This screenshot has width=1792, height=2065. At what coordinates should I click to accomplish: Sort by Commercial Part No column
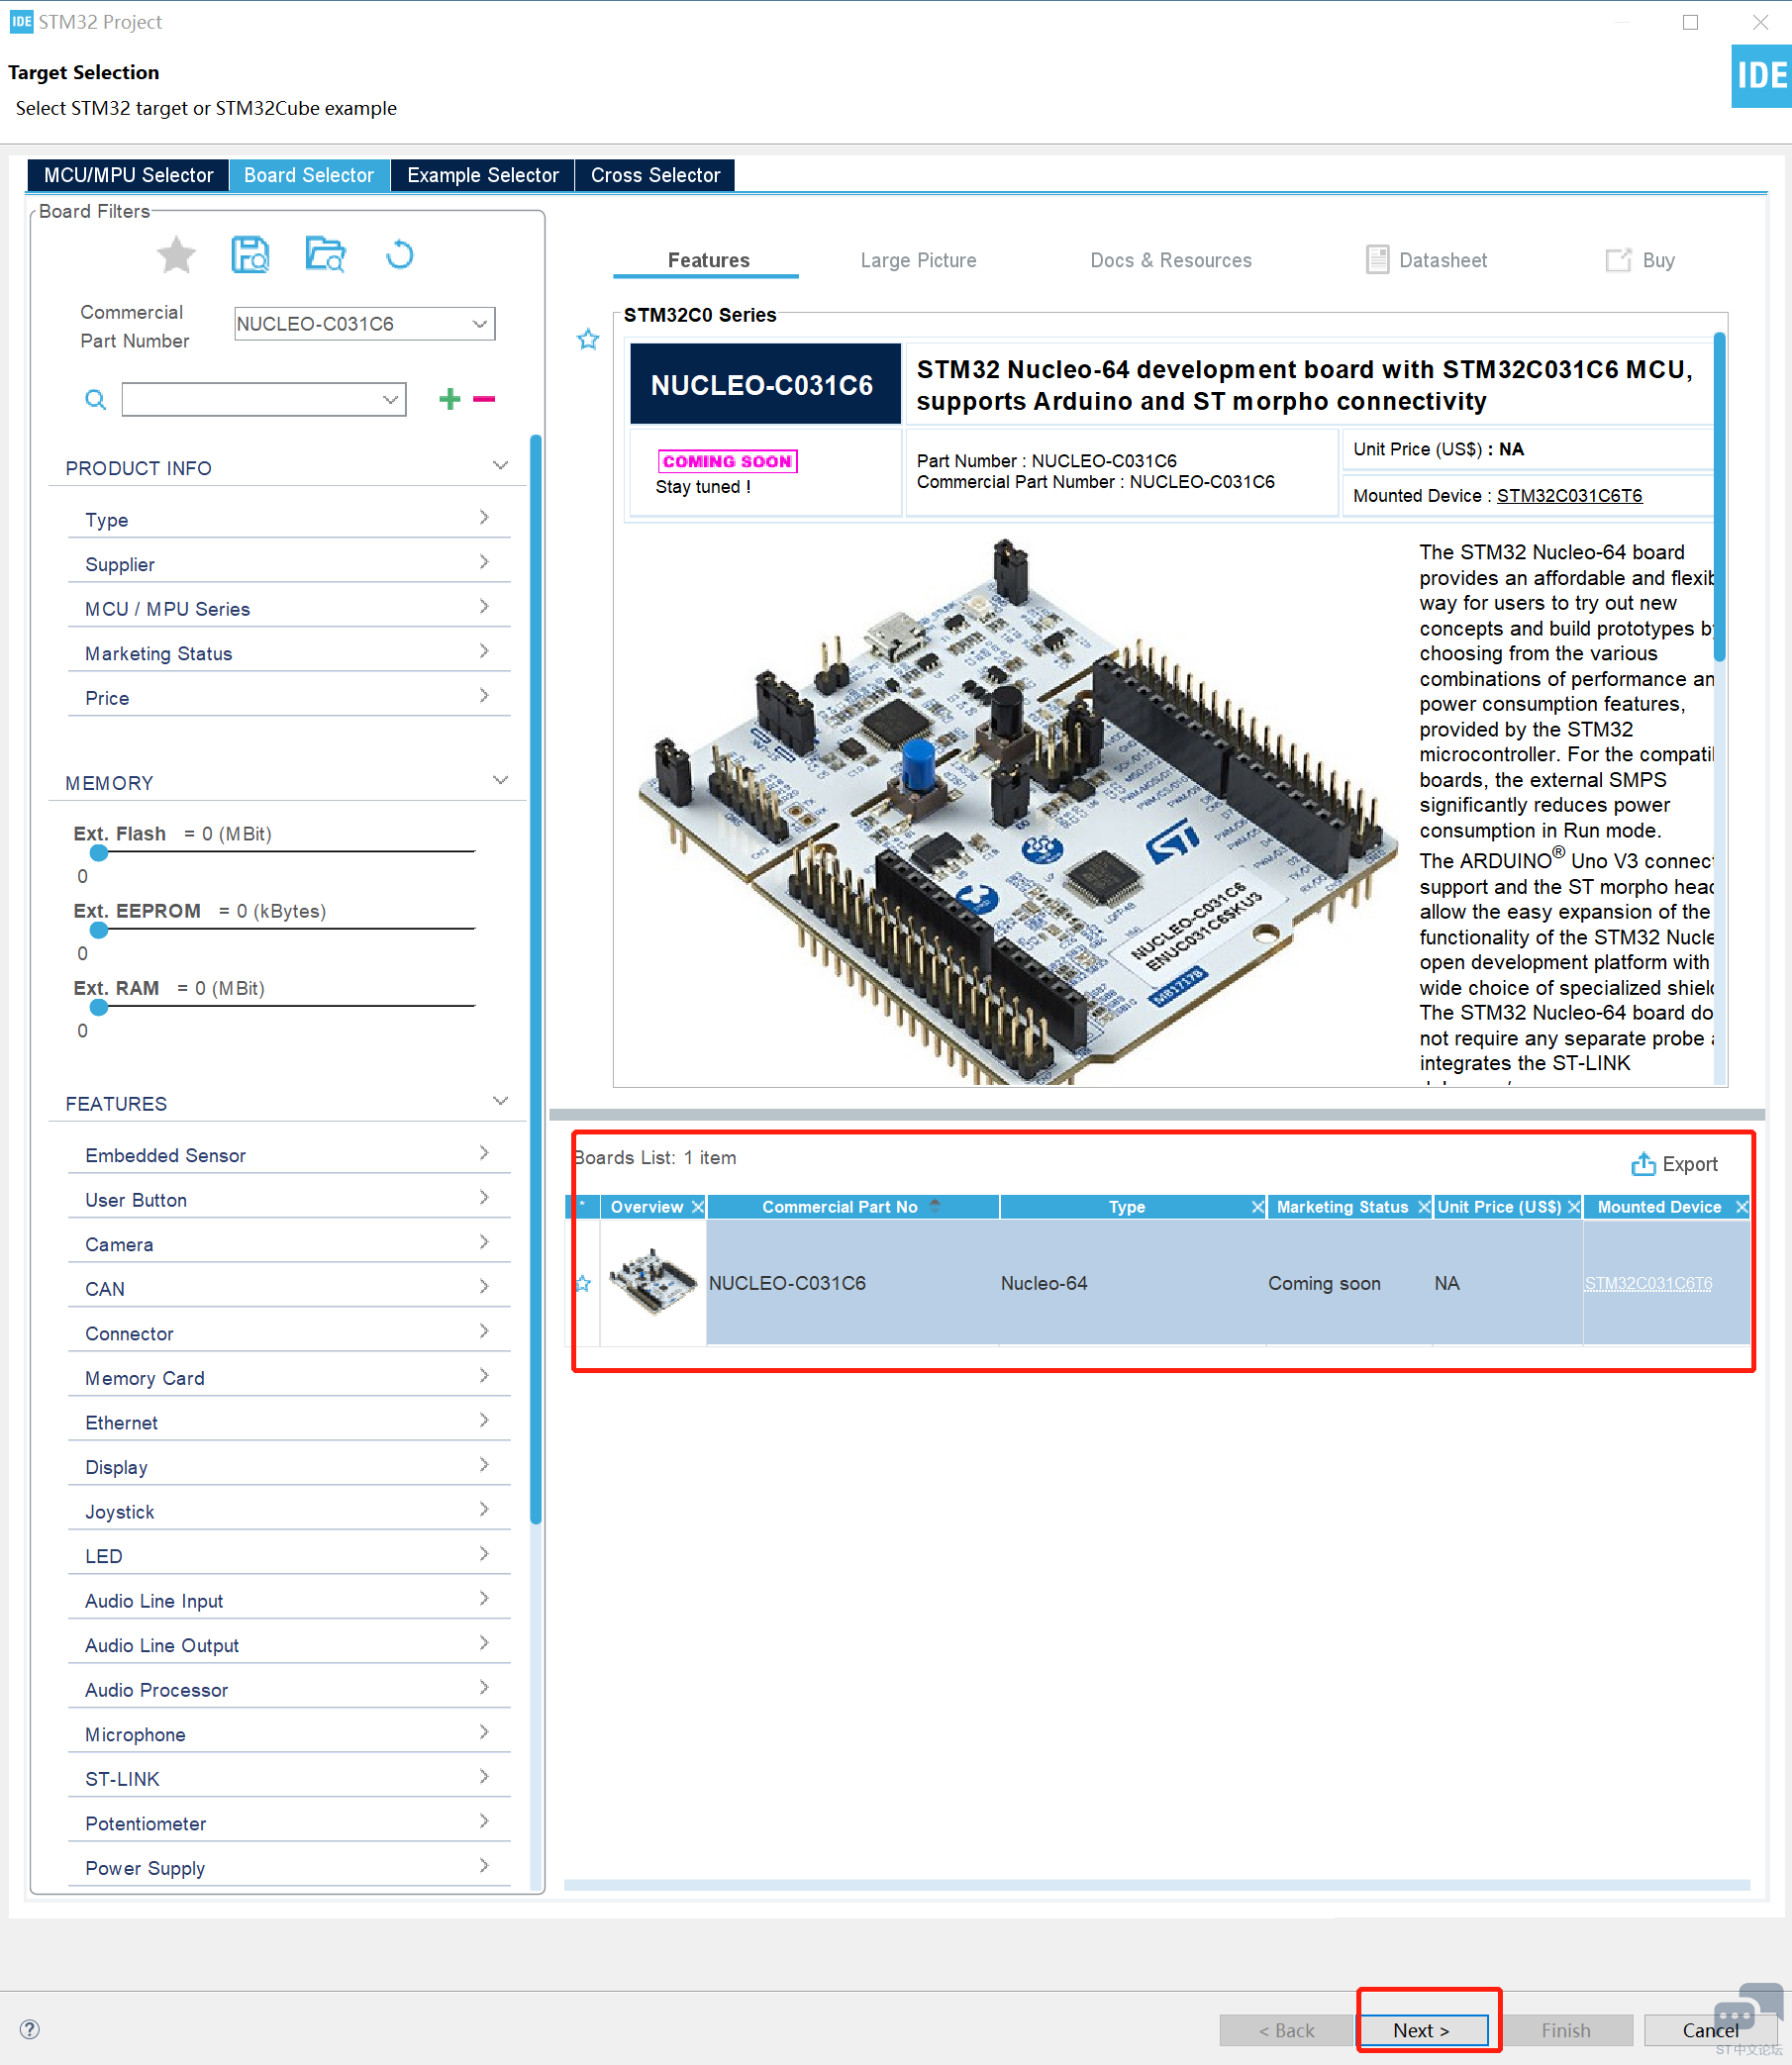852,1207
